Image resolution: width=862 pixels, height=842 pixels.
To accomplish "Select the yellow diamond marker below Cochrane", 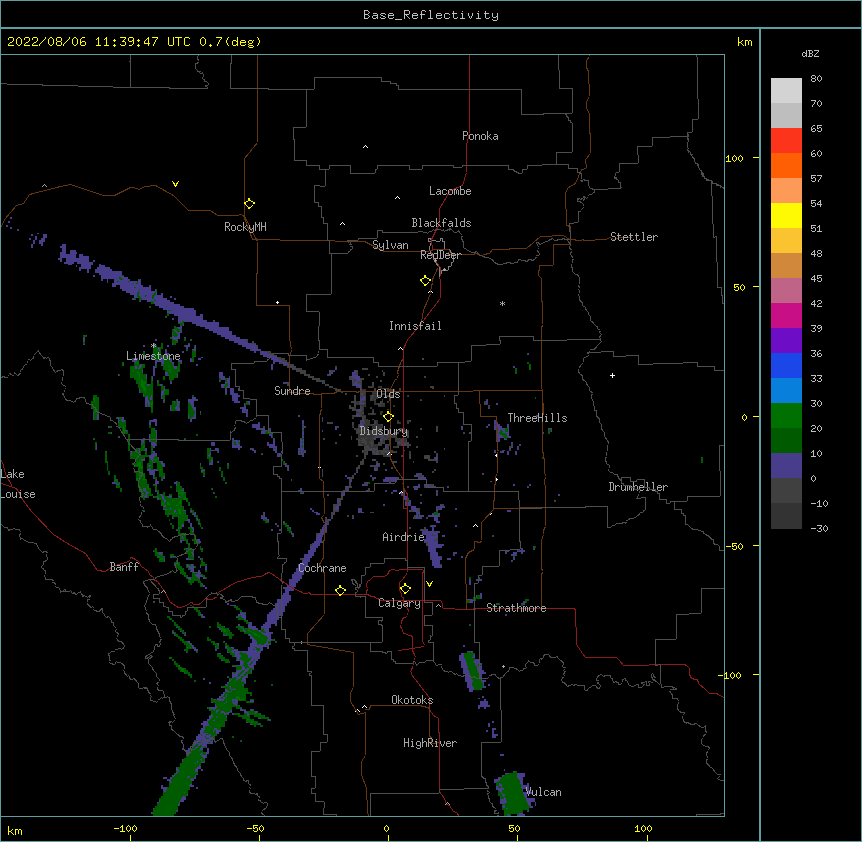I will coord(340,590).
